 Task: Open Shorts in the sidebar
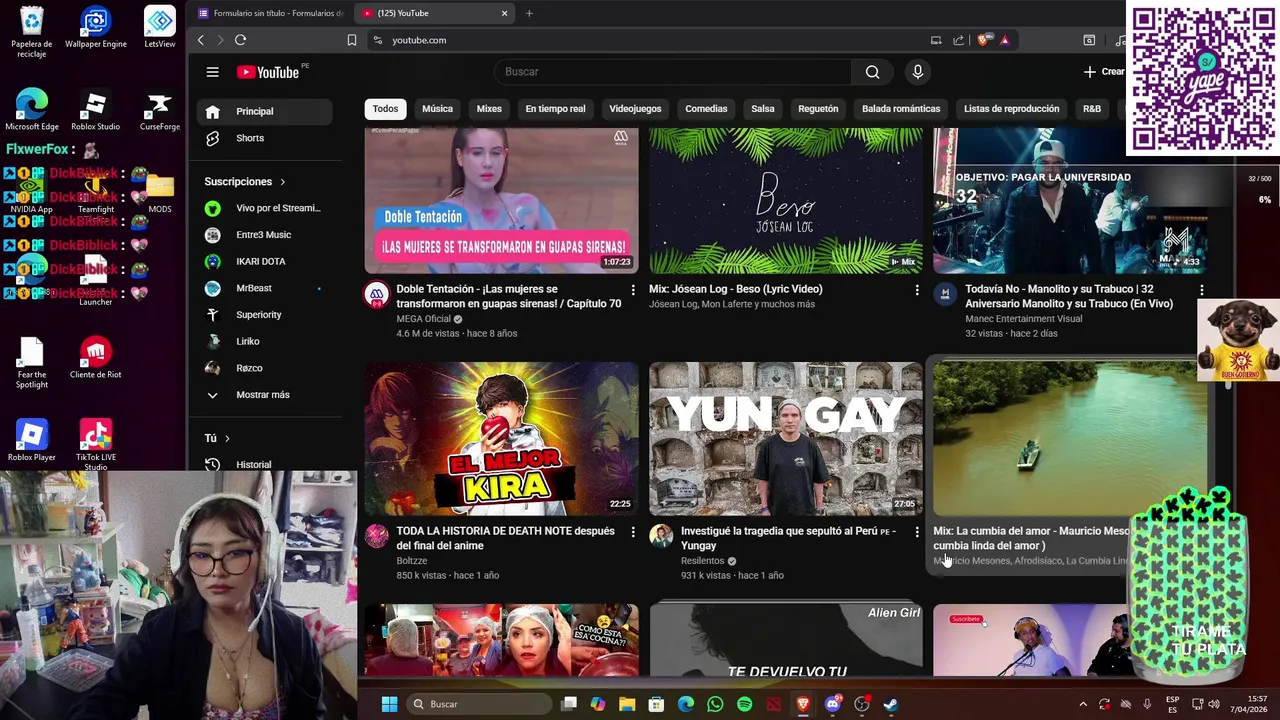264,138
